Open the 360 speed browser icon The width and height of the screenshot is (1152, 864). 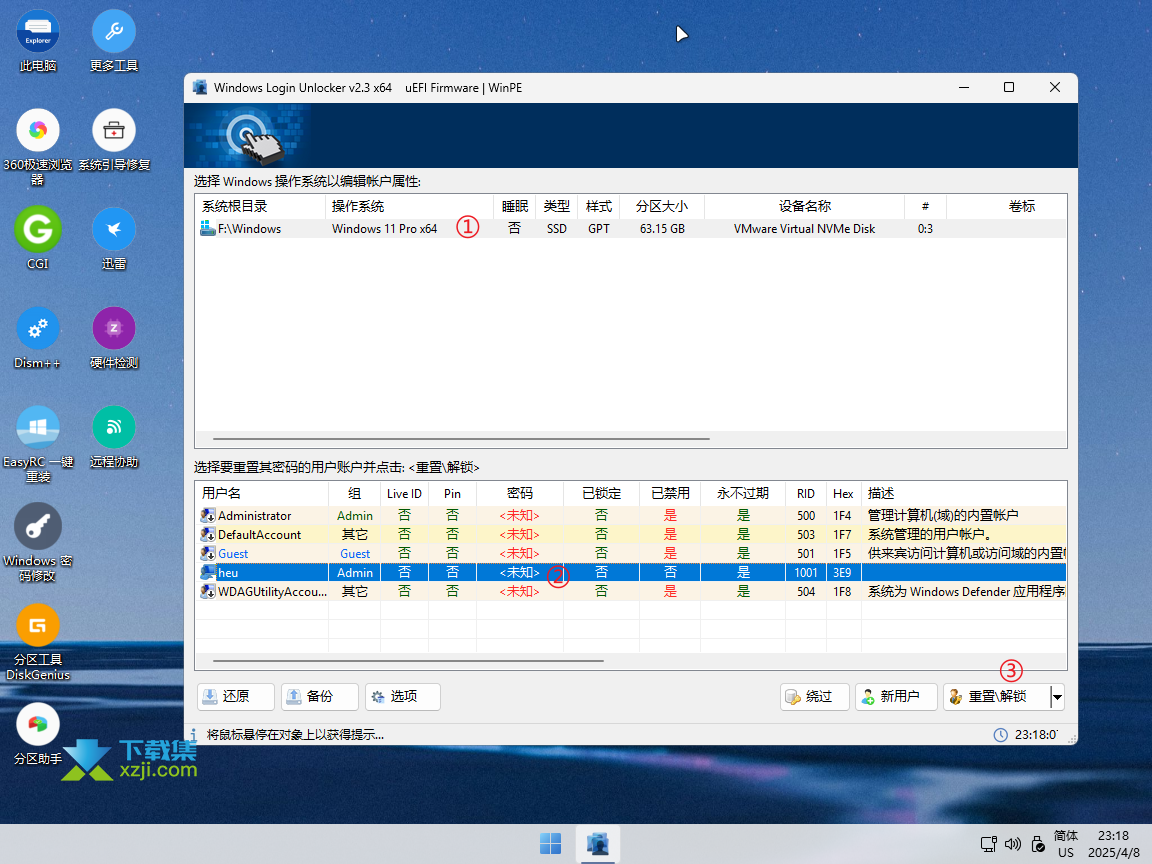[x=38, y=131]
